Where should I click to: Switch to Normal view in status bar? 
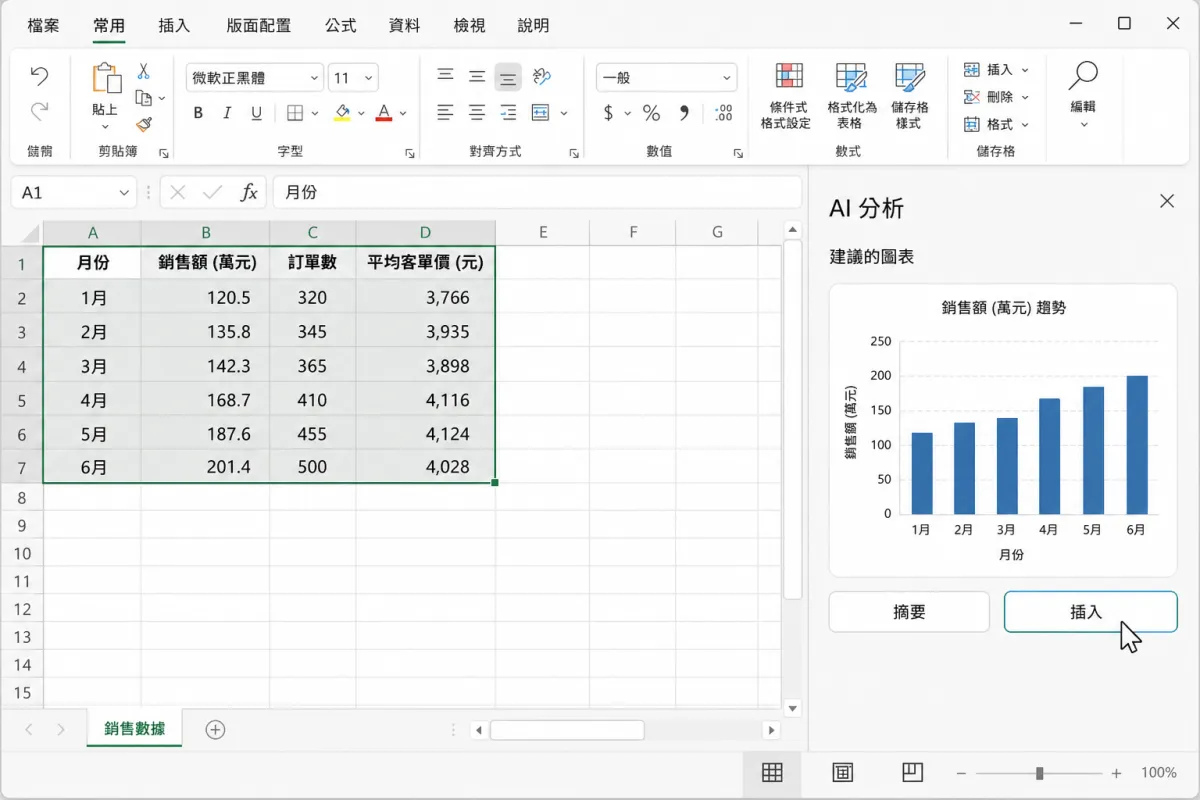point(771,773)
